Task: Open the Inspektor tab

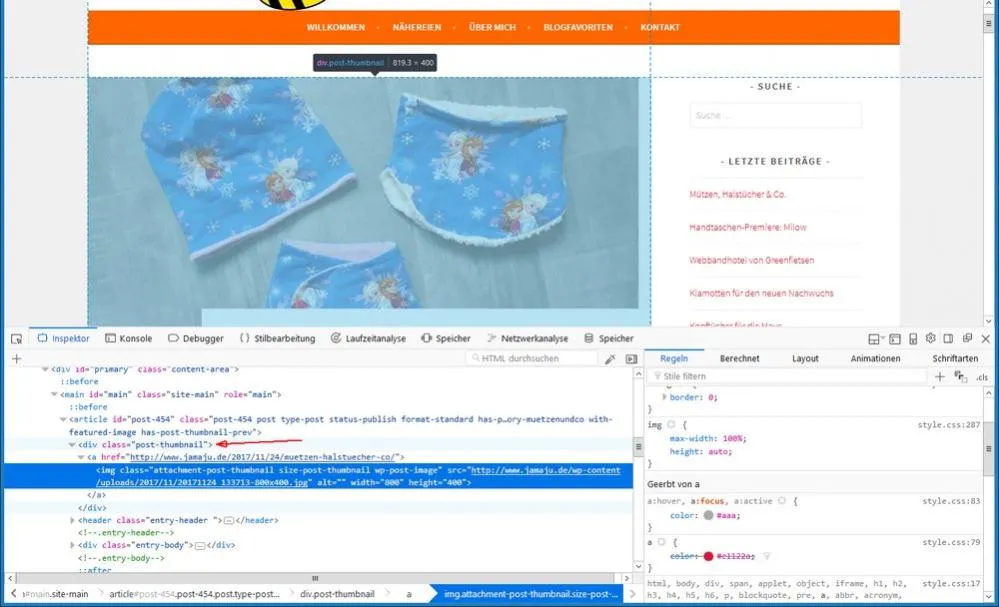Action: [x=64, y=338]
